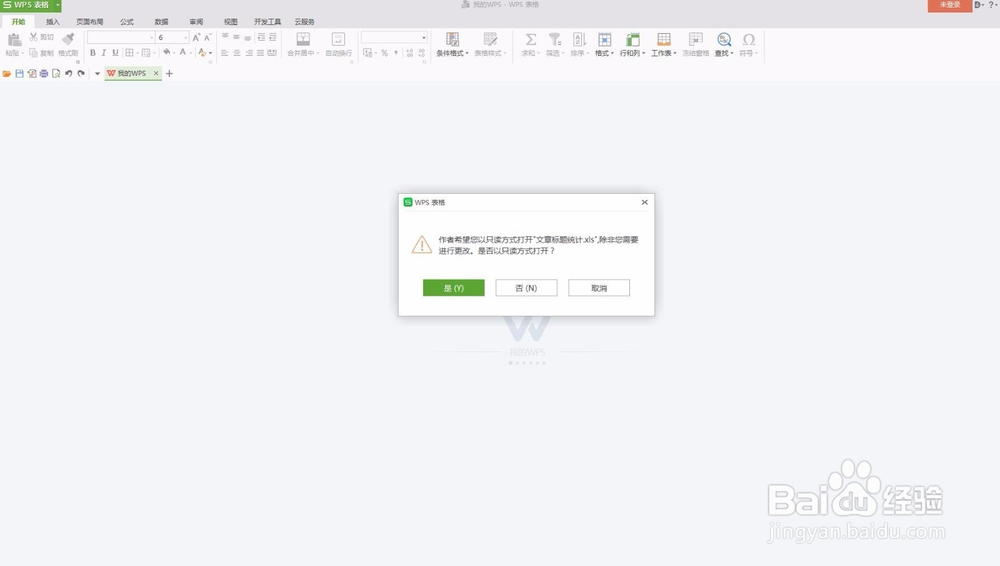1000x566 pixels.
Task: Click the undo arrow icon
Action: point(68,73)
